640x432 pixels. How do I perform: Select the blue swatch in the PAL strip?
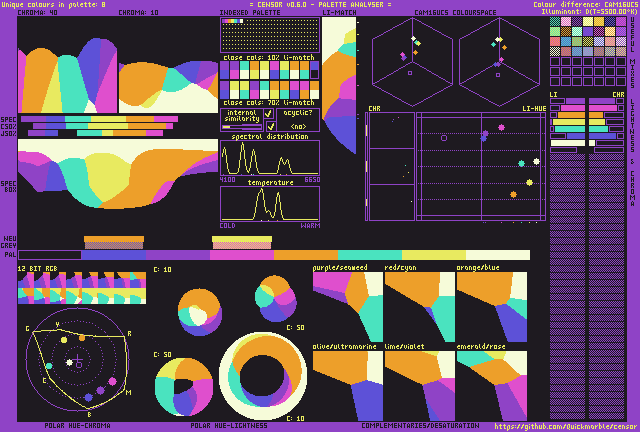(x=114, y=255)
